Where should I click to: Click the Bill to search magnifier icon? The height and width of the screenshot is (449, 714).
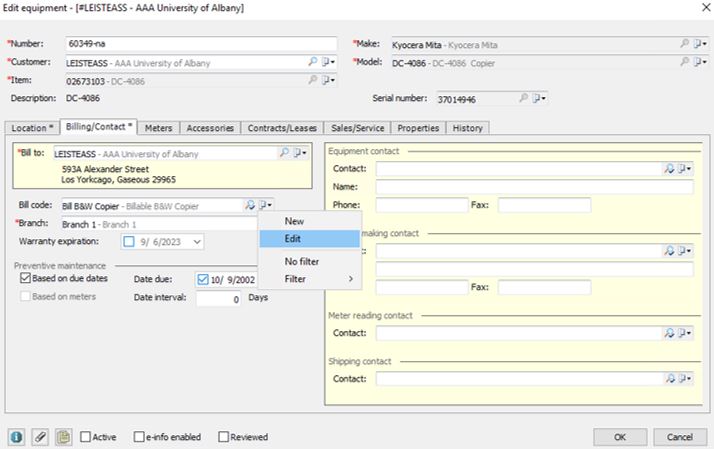[284, 153]
